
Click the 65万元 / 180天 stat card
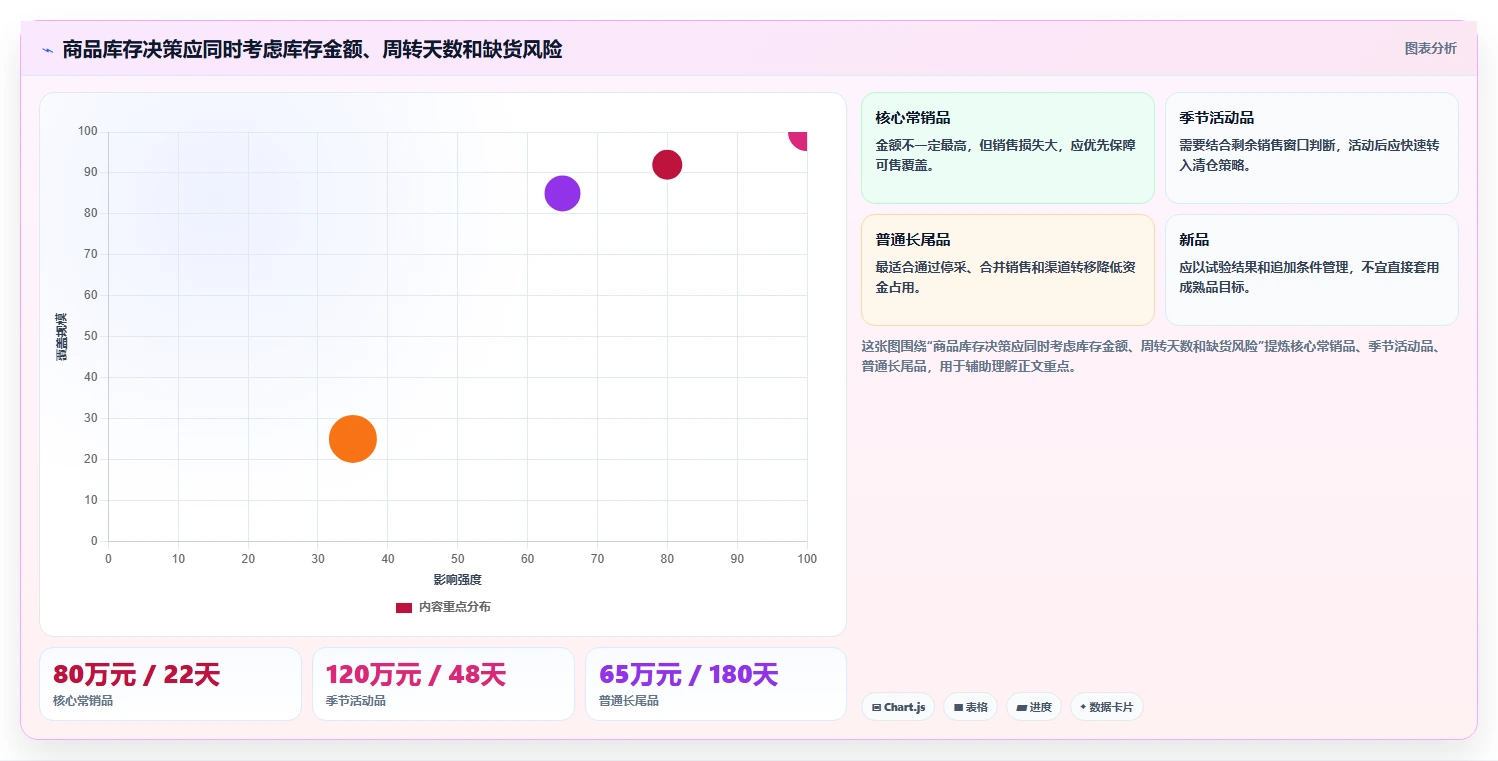[x=716, y=684]
